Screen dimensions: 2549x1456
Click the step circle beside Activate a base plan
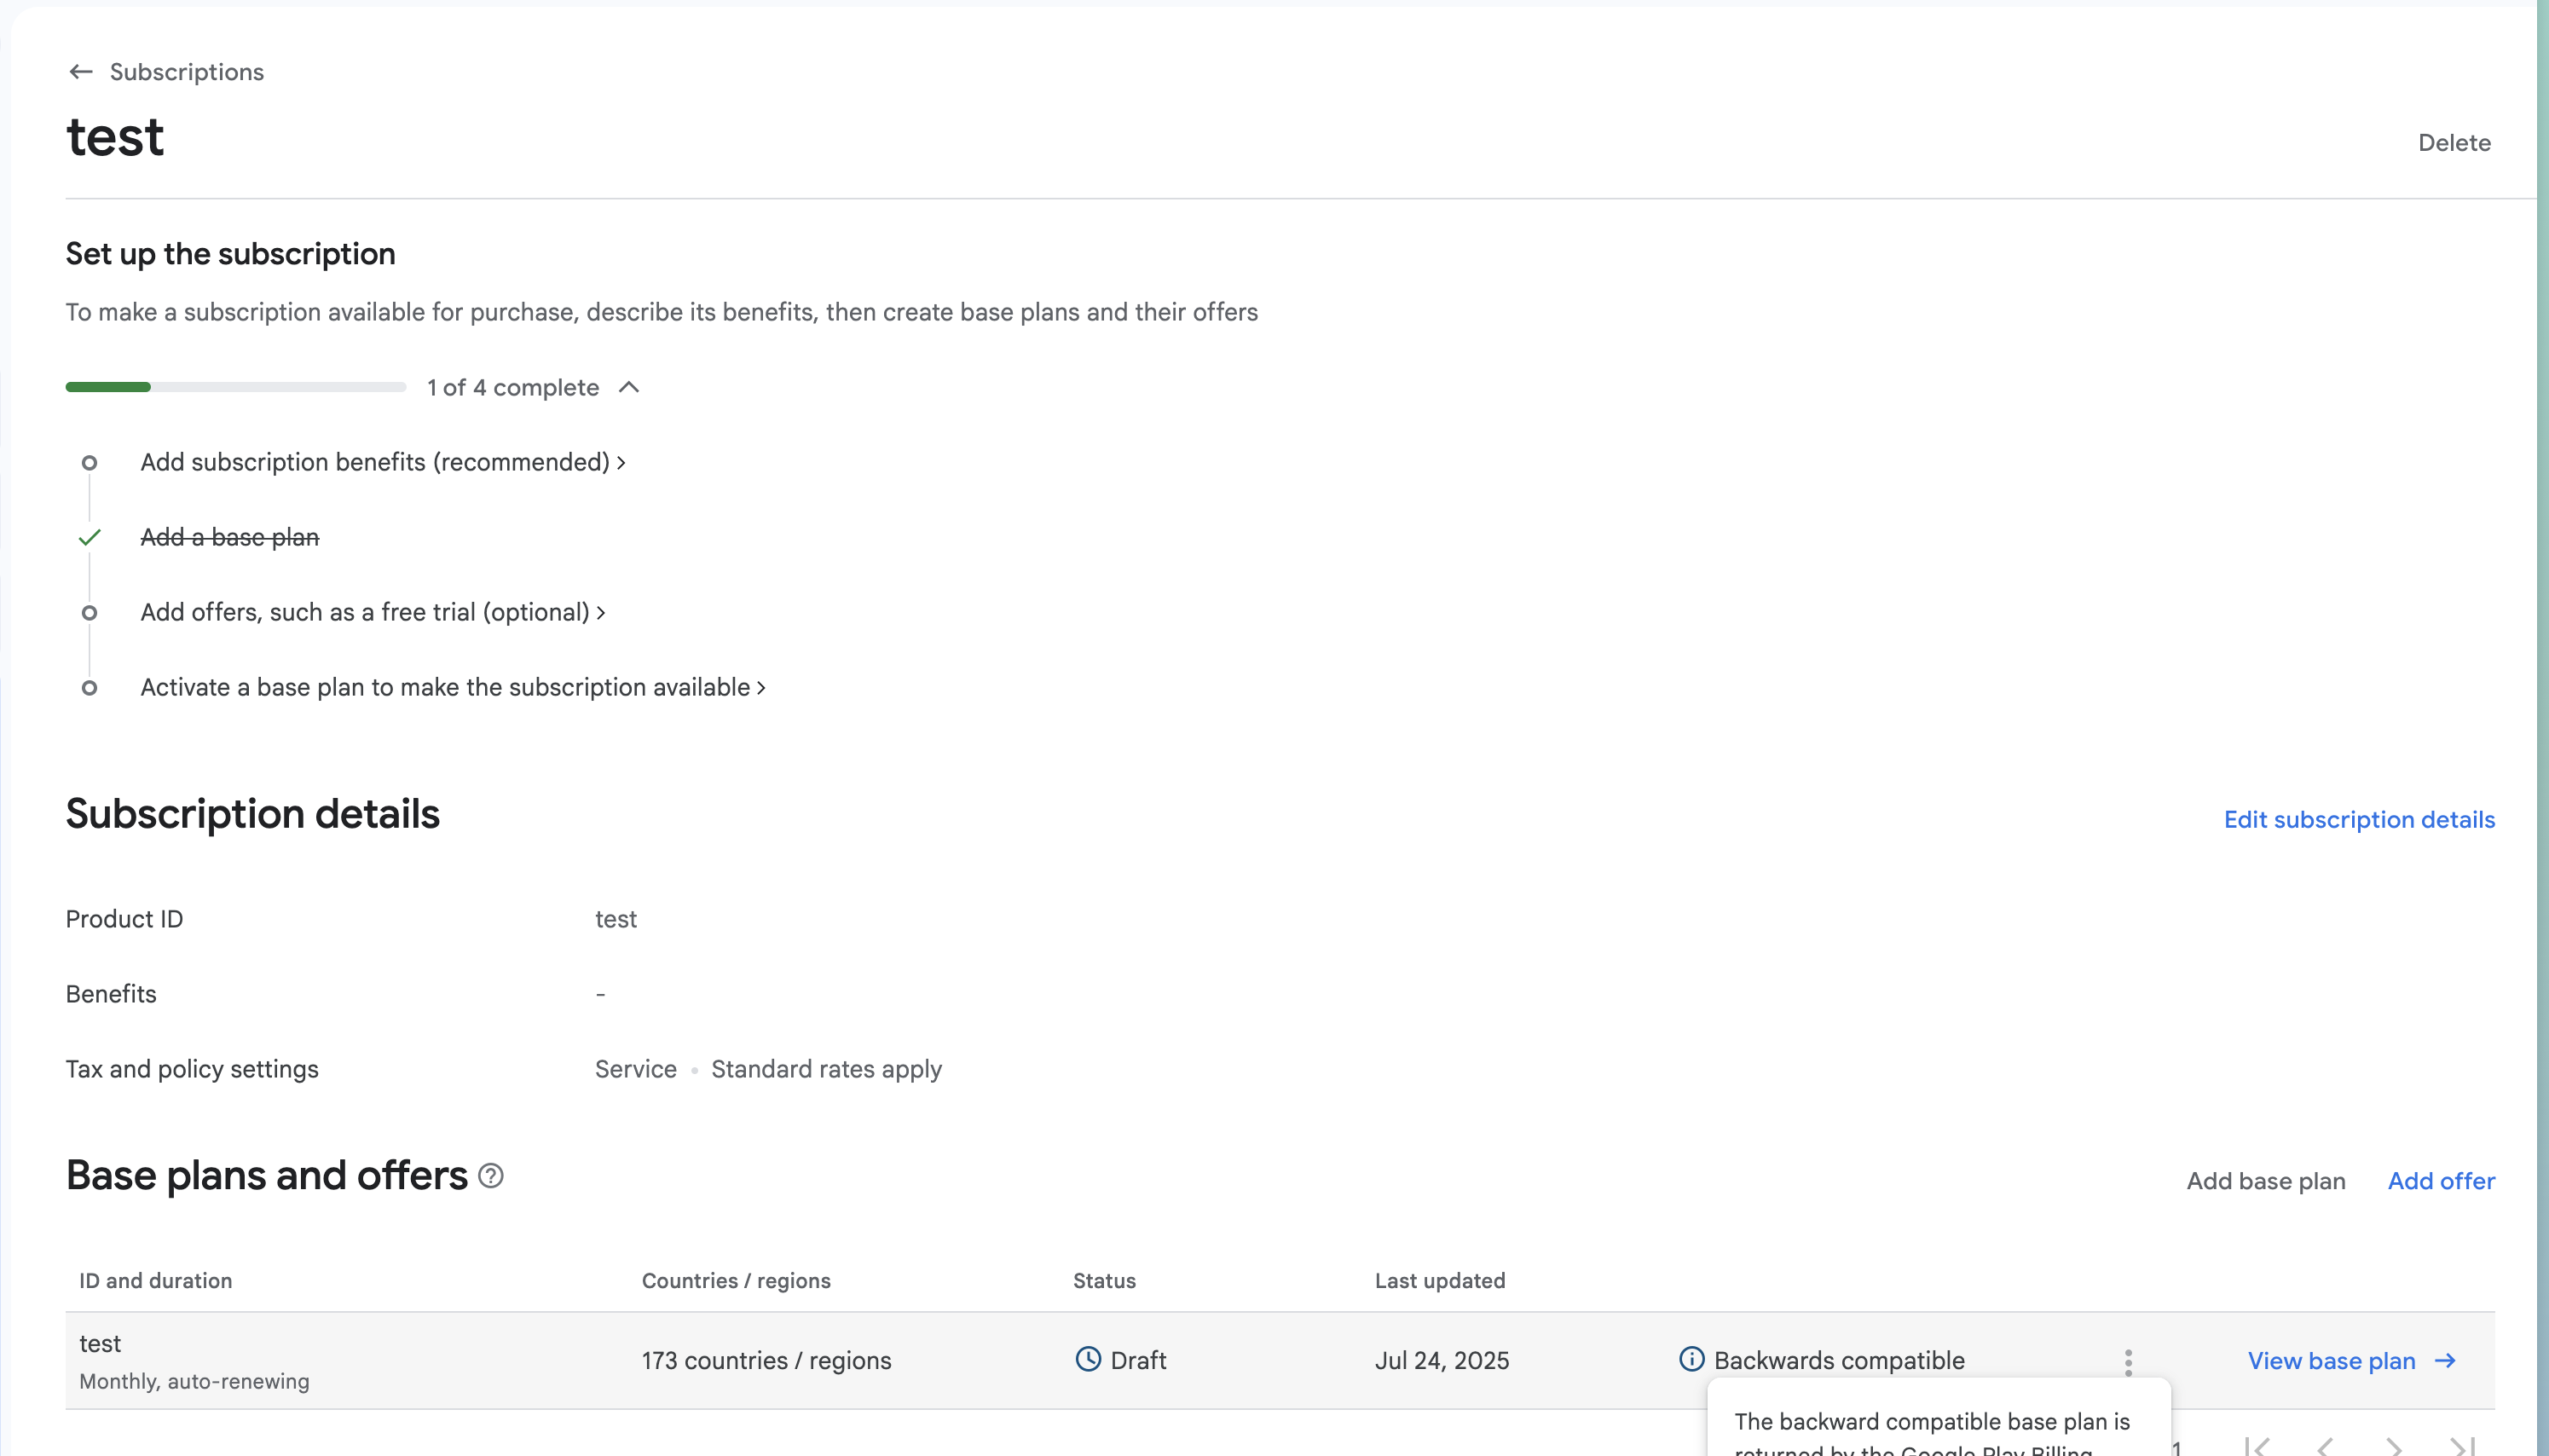pyautogui.click(x=89, y=688)
